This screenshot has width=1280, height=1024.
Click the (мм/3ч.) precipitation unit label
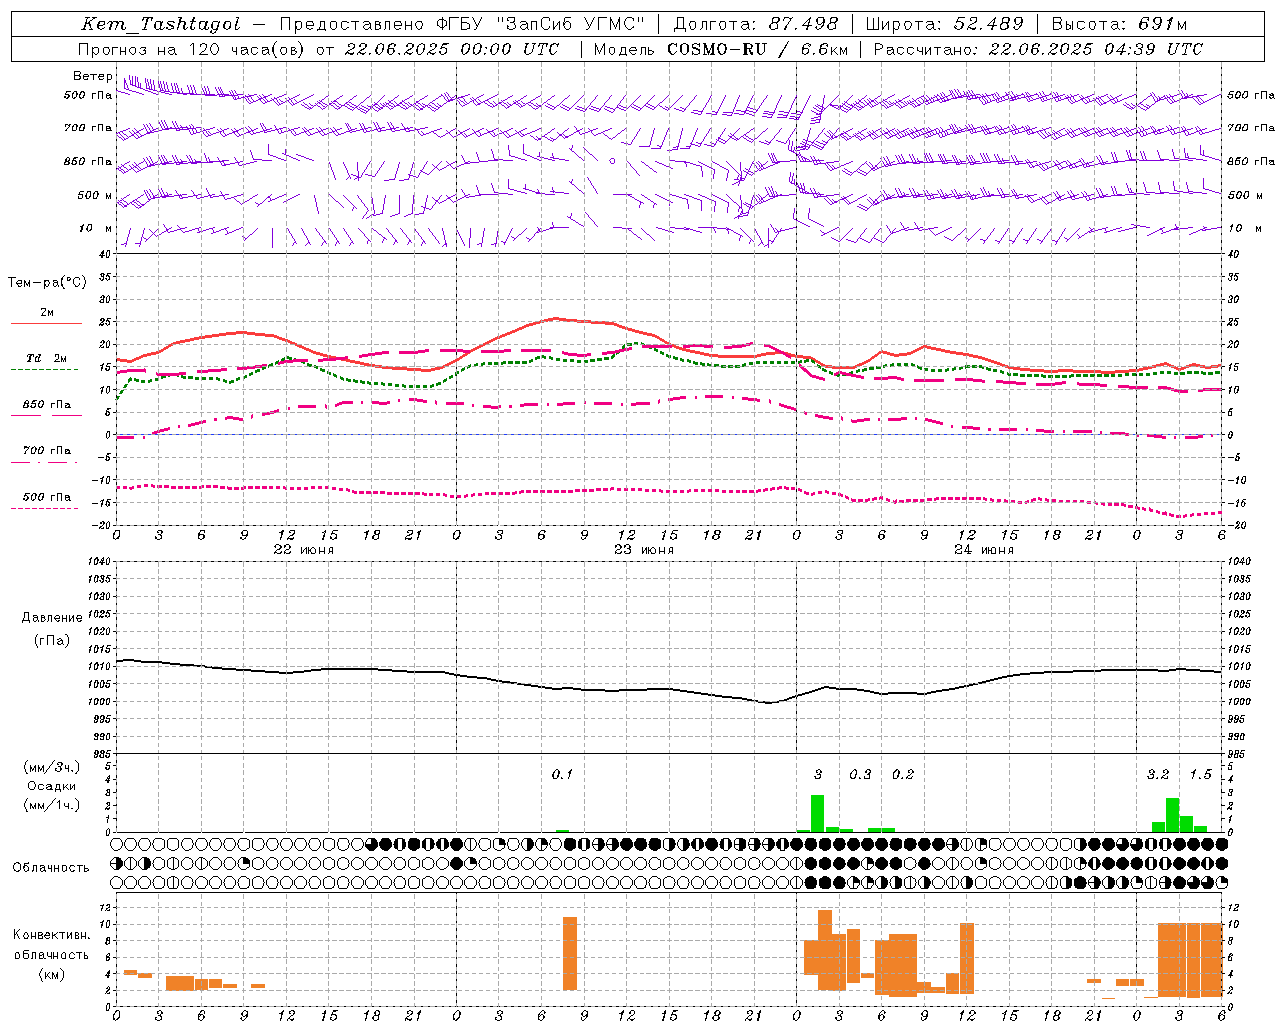tap(52, 768)
